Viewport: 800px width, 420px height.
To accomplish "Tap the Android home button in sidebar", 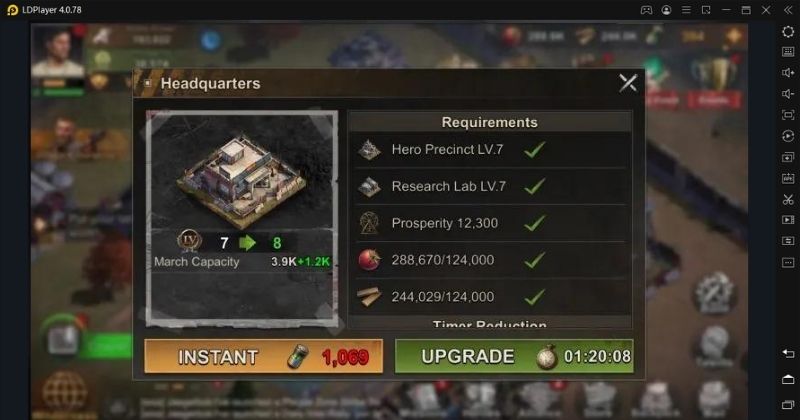I will click(x=788, y=379).
